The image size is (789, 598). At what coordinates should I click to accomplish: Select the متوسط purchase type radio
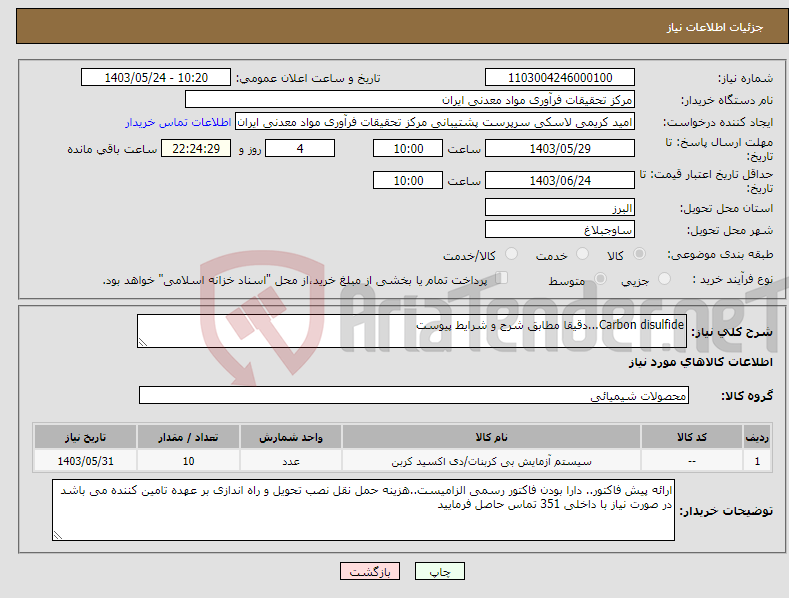[x=600, y=278]
